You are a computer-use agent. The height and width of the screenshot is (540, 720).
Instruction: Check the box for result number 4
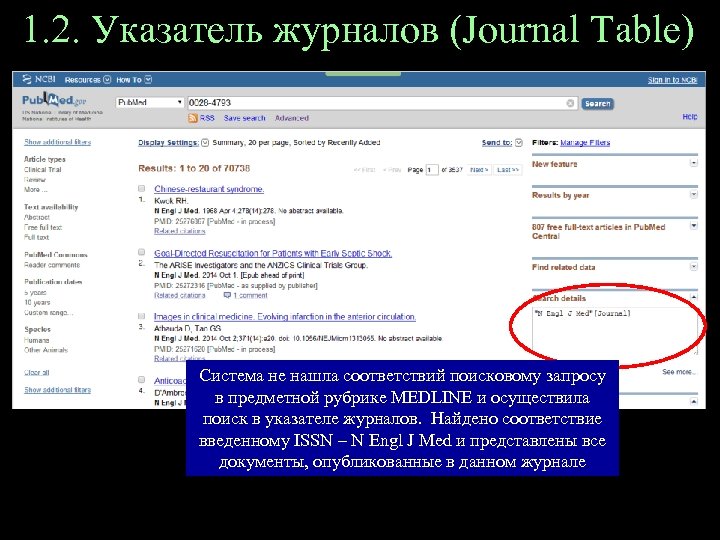point(142,380)
